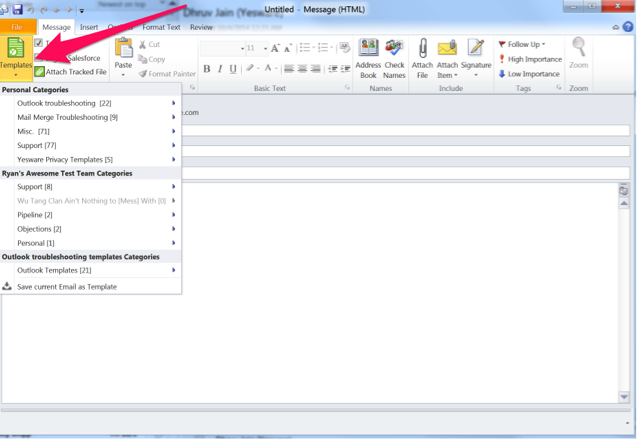The image size is (637, 439).
Task: Save the message with the floppy icon
Action: 17,9
